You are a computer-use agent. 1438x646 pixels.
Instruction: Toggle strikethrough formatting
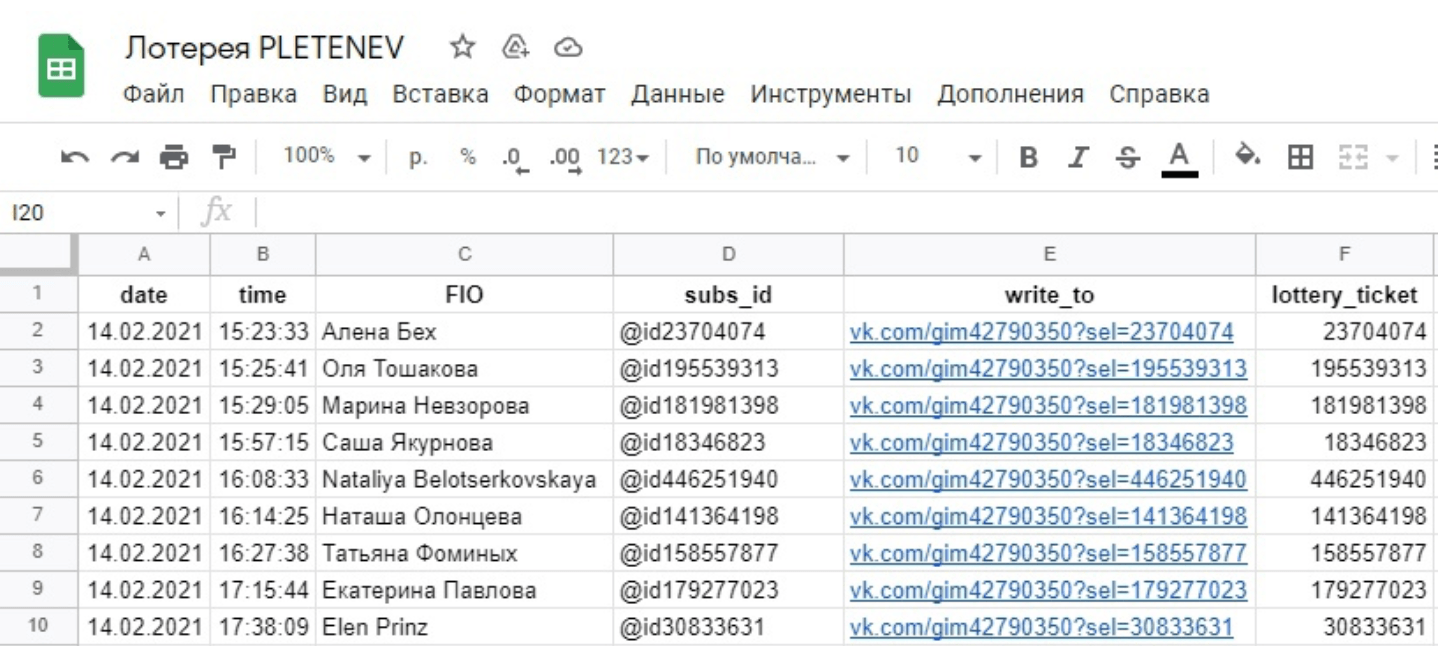[x=1128, y=157]
